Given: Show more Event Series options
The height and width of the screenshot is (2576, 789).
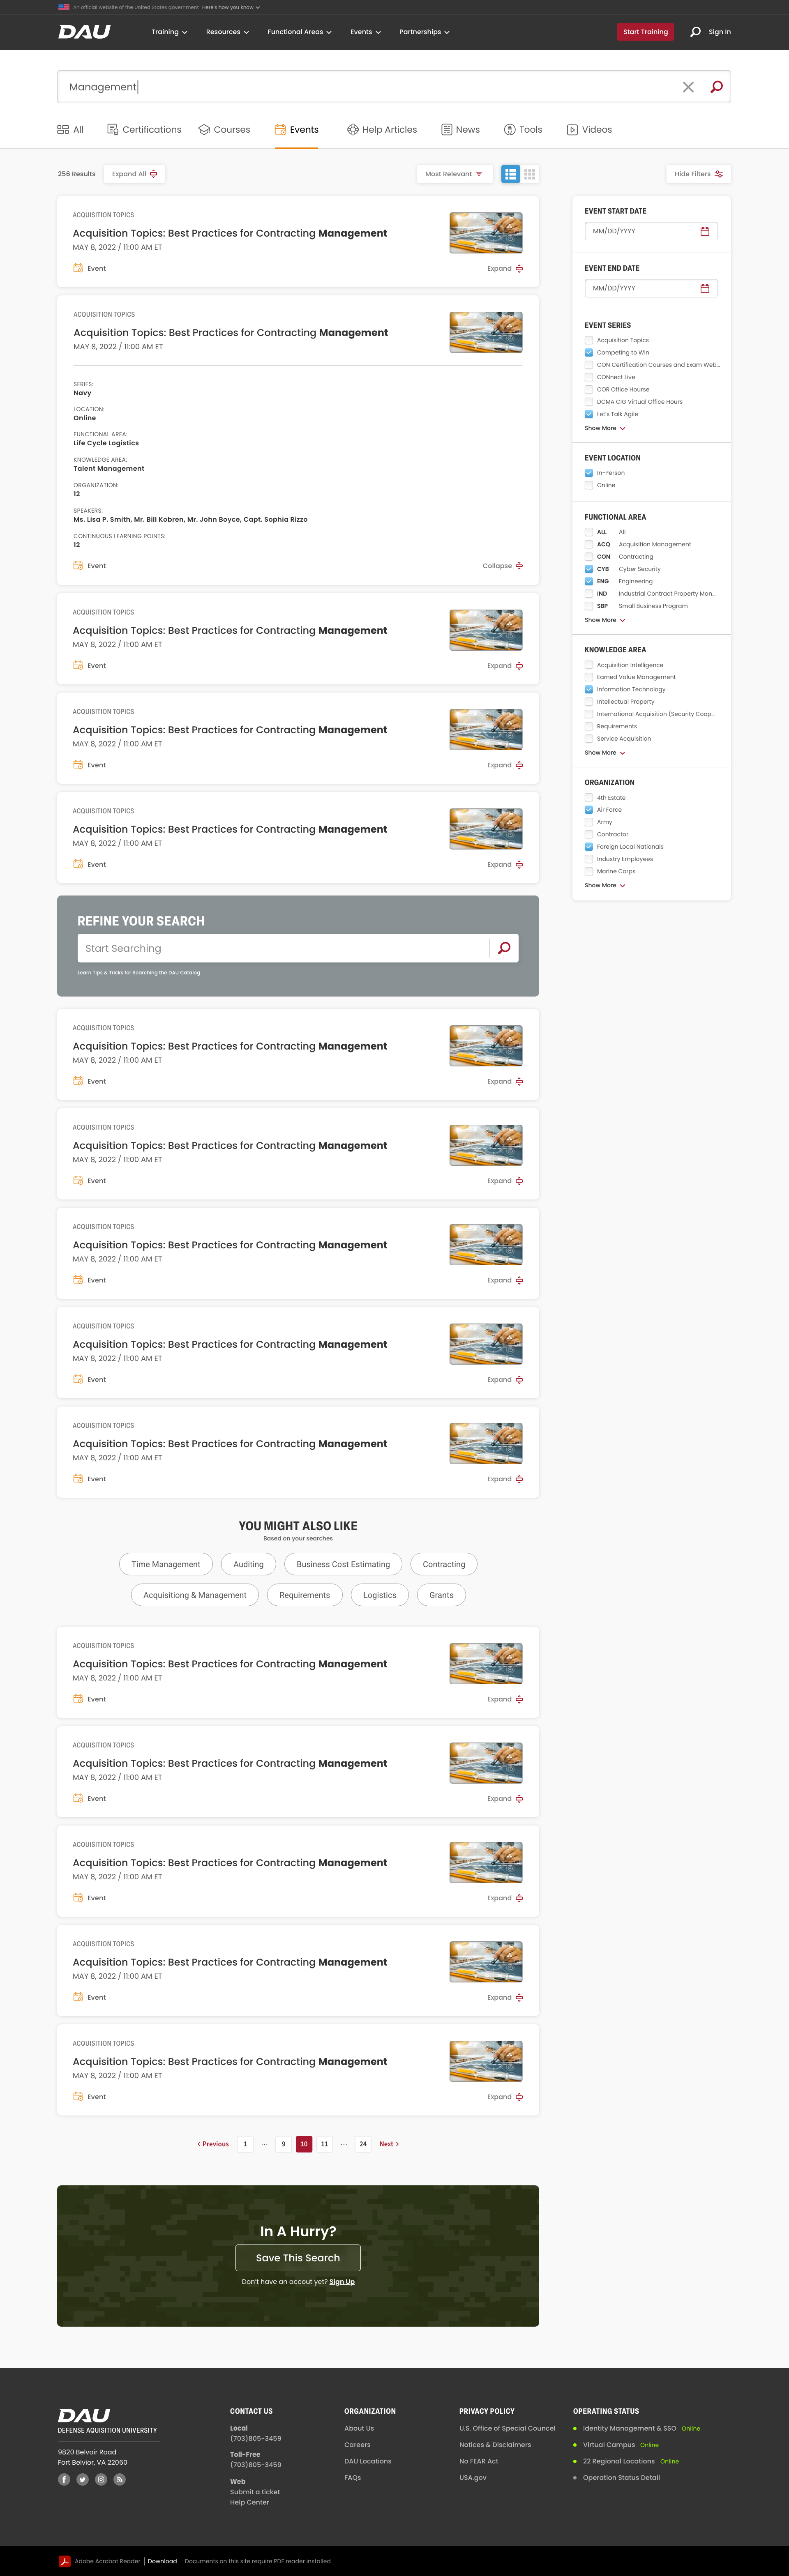Looking at the screenshot, I should (x=605, y=428).
